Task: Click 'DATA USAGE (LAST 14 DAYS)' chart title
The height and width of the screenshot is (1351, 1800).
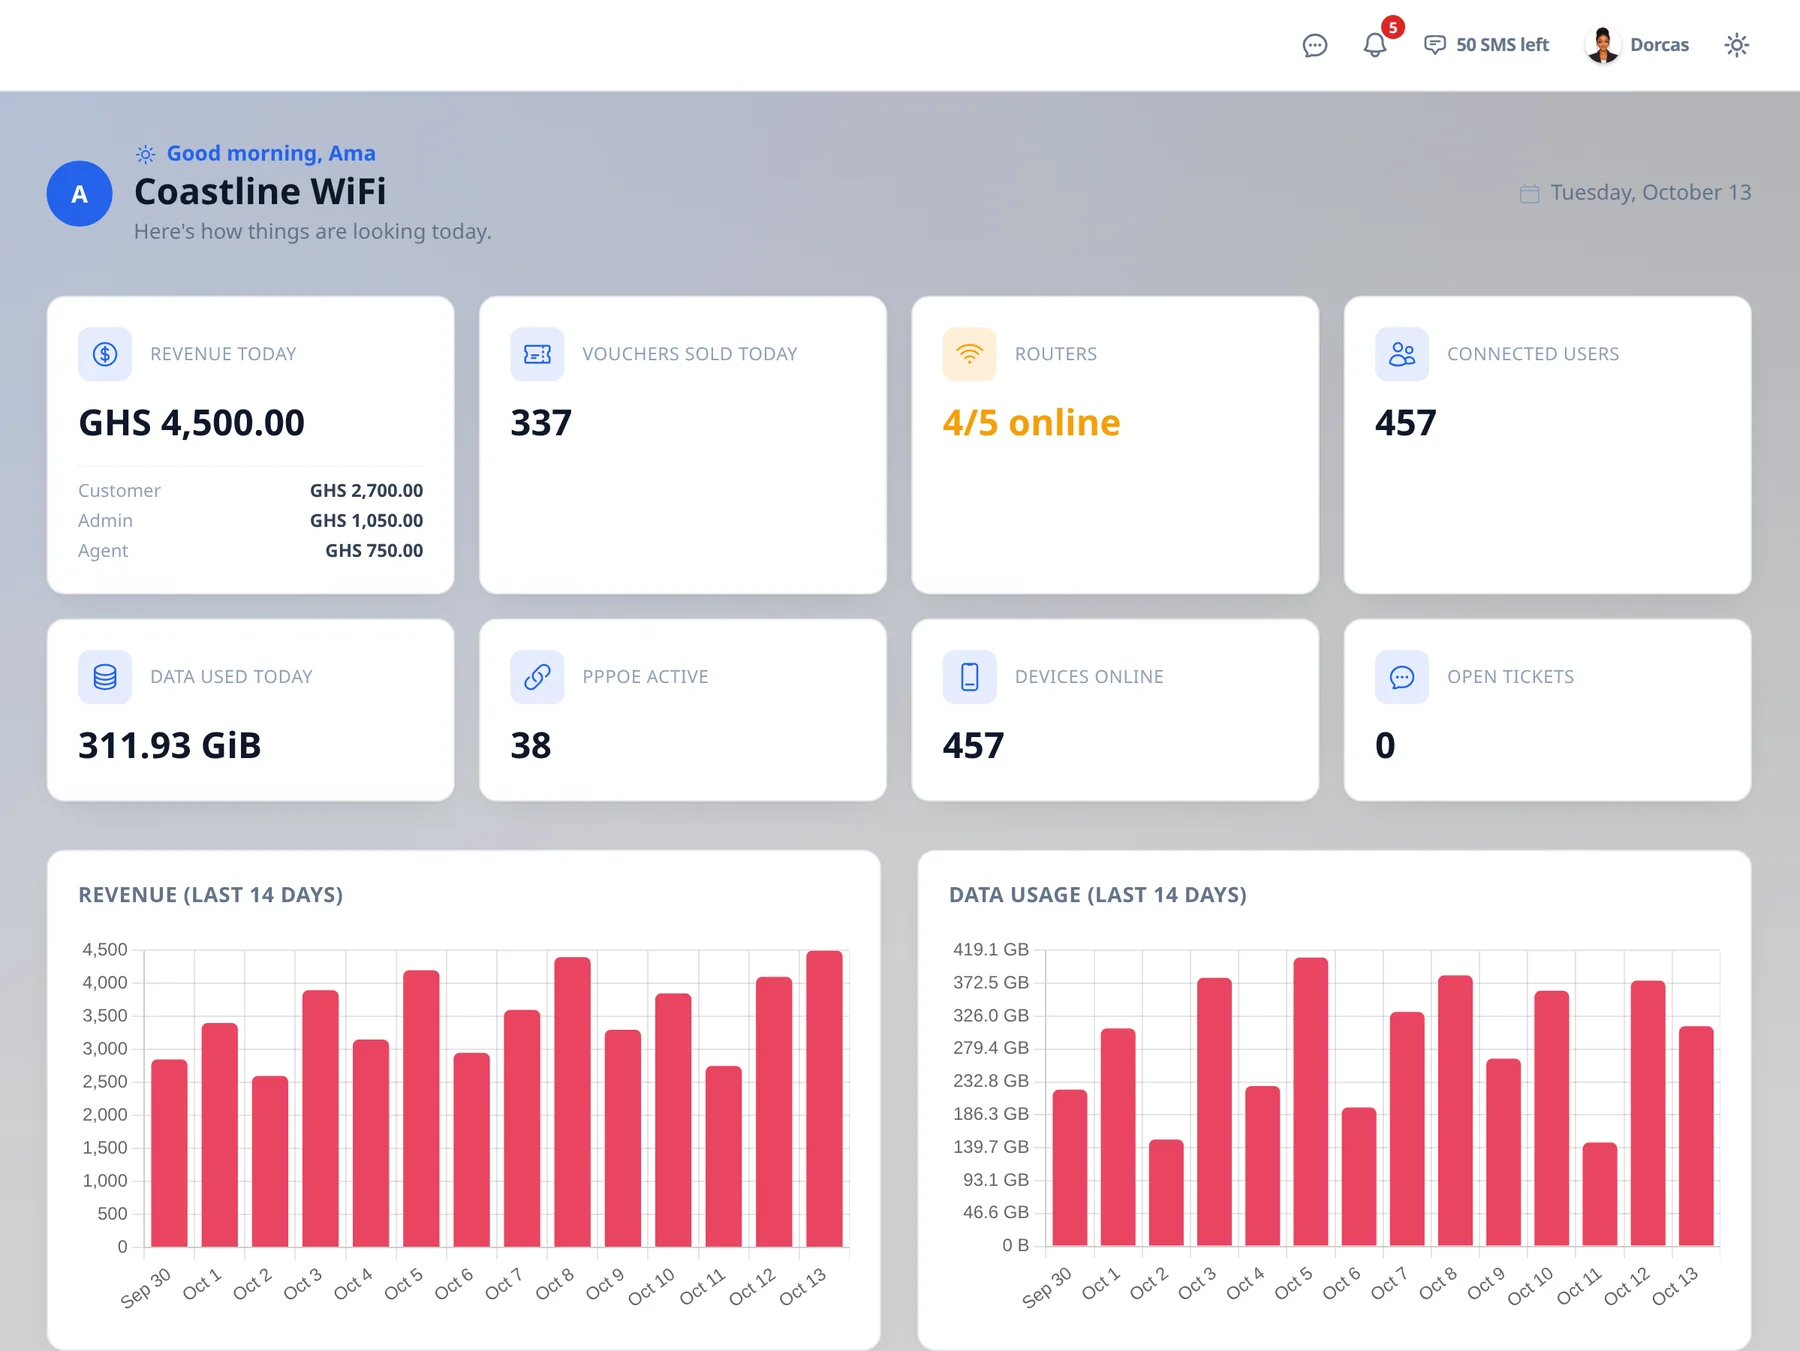Action: pyautogui.click(x=1098, y=895)
